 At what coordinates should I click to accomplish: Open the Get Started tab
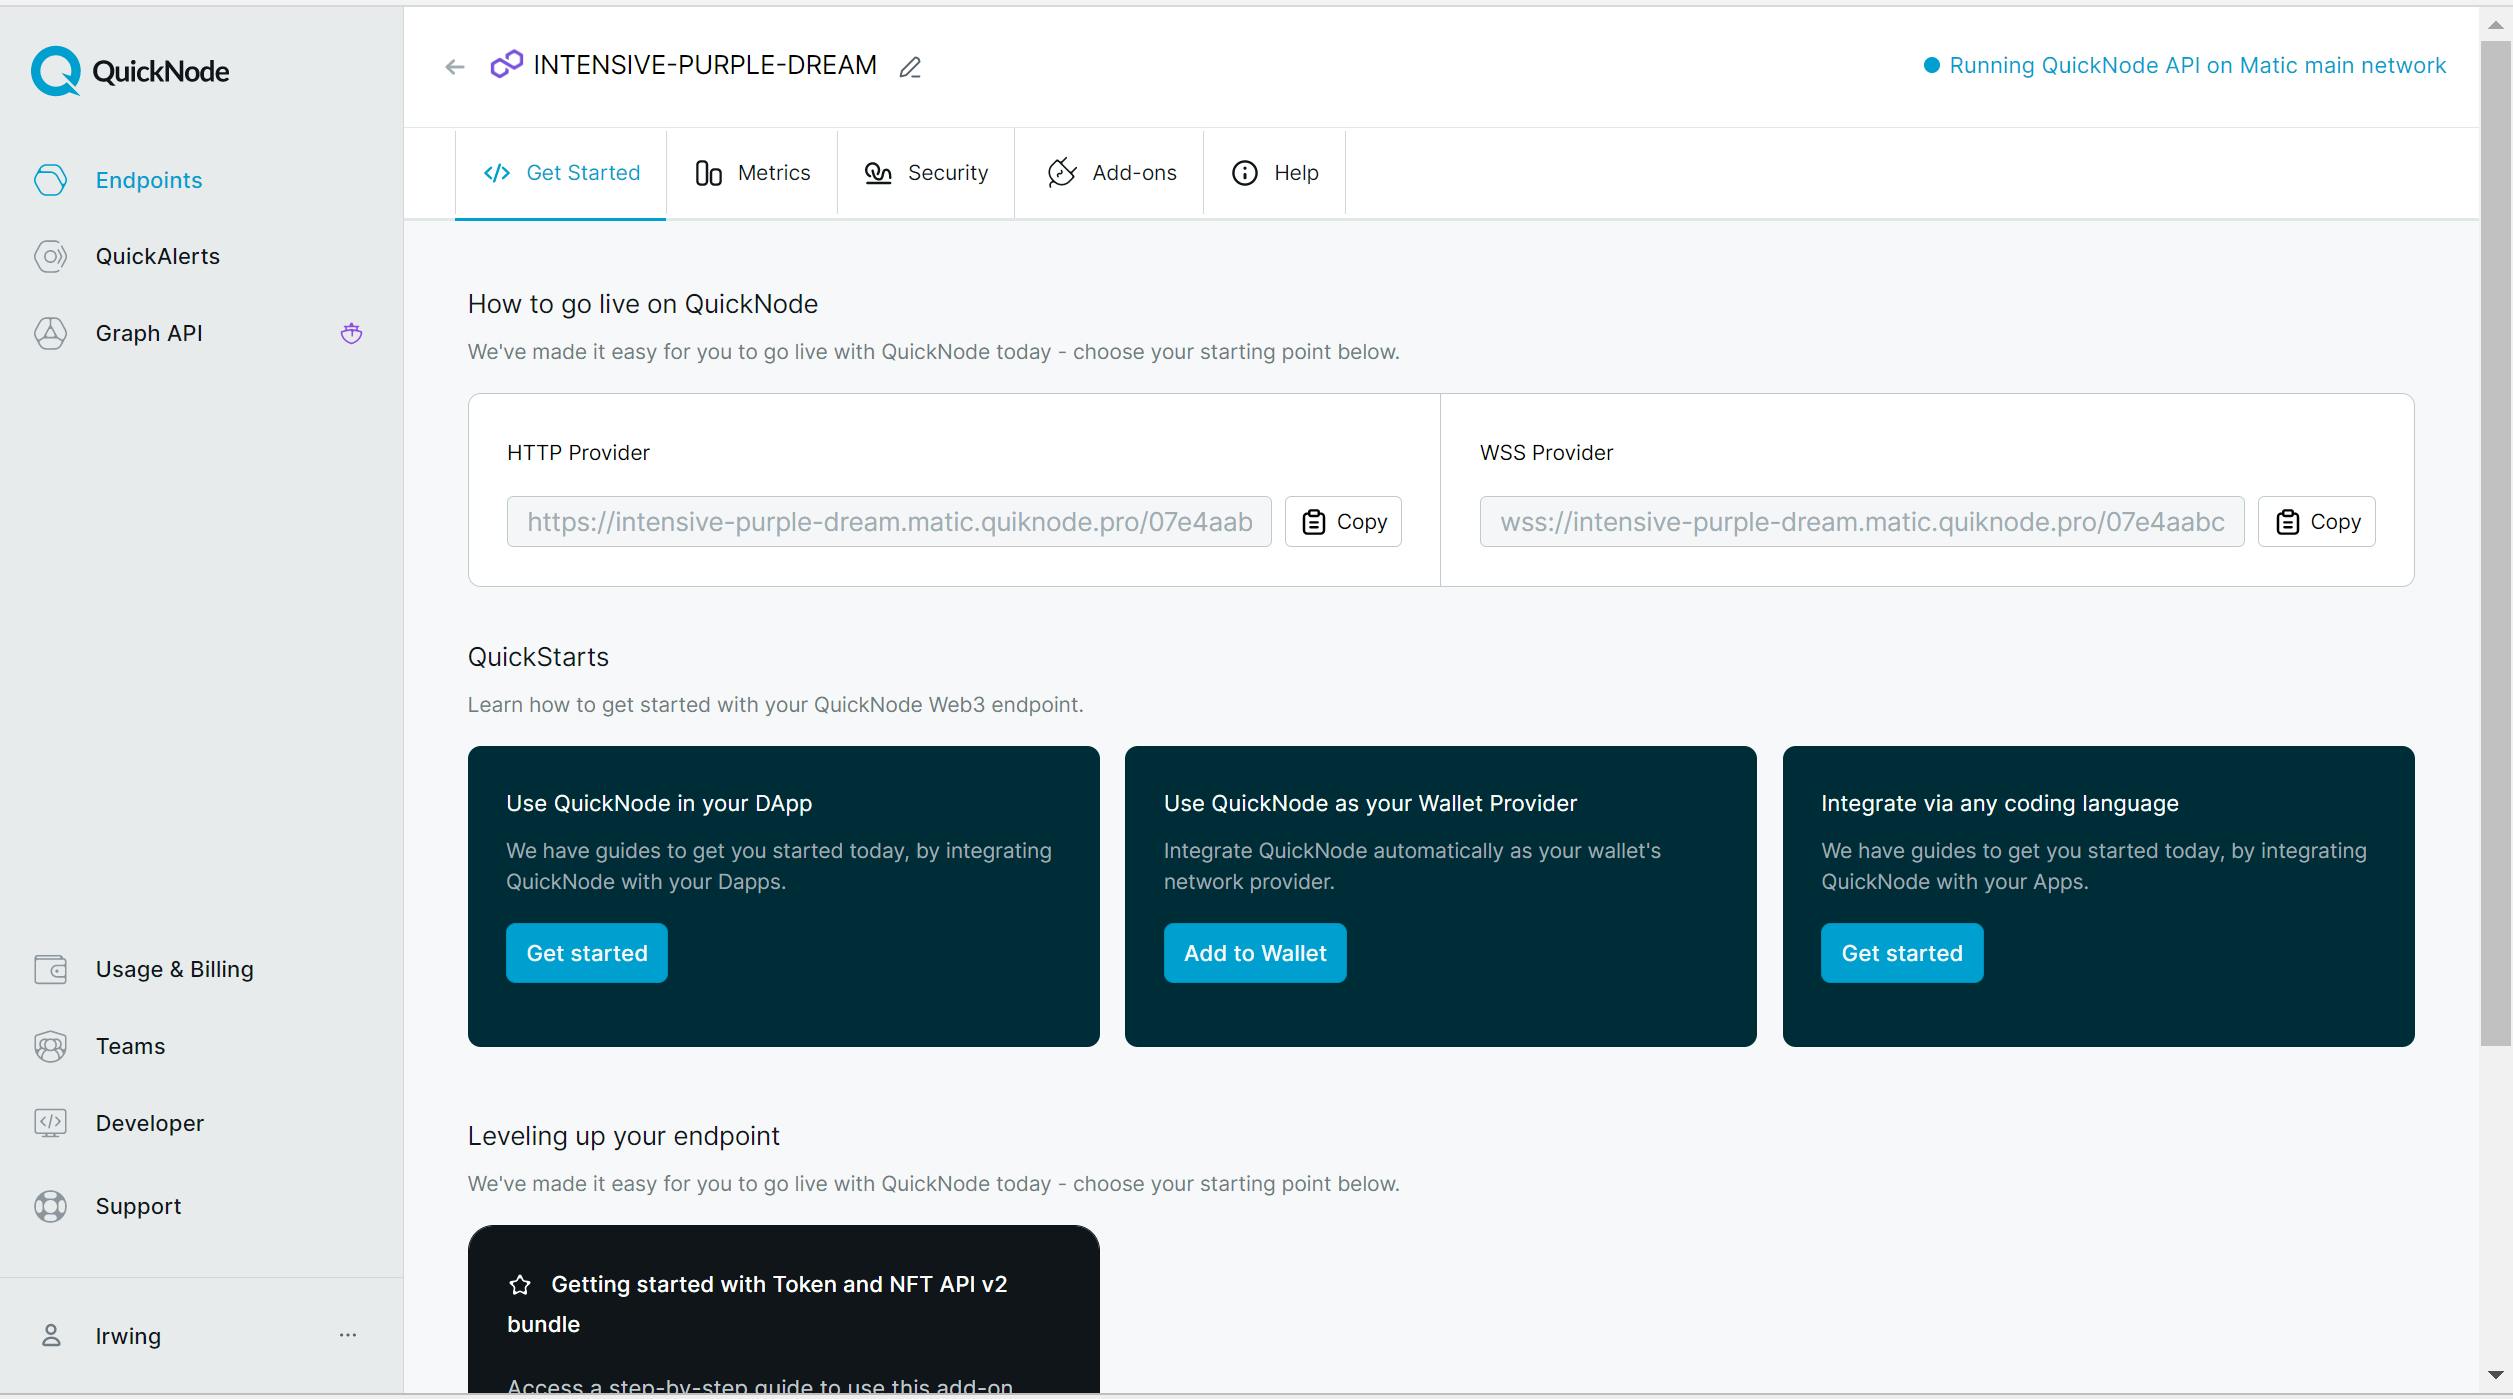tap(561, 173)
